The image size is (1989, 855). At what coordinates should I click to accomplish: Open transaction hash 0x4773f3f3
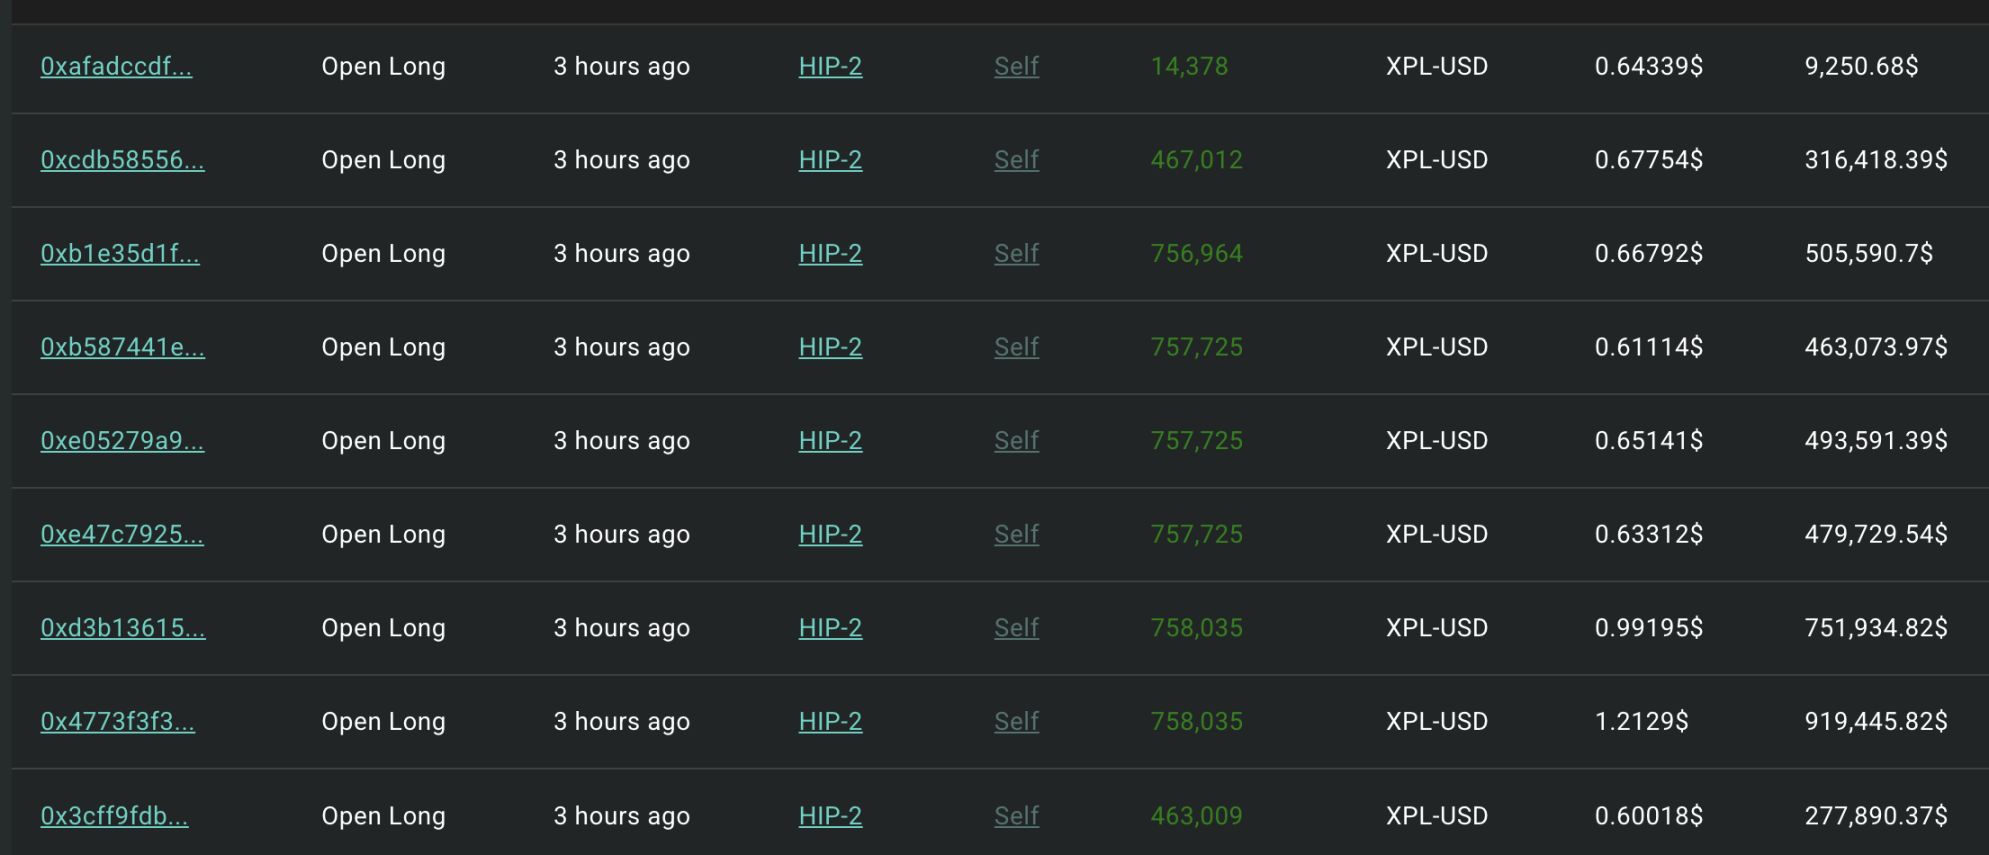[x=118, y=722]
